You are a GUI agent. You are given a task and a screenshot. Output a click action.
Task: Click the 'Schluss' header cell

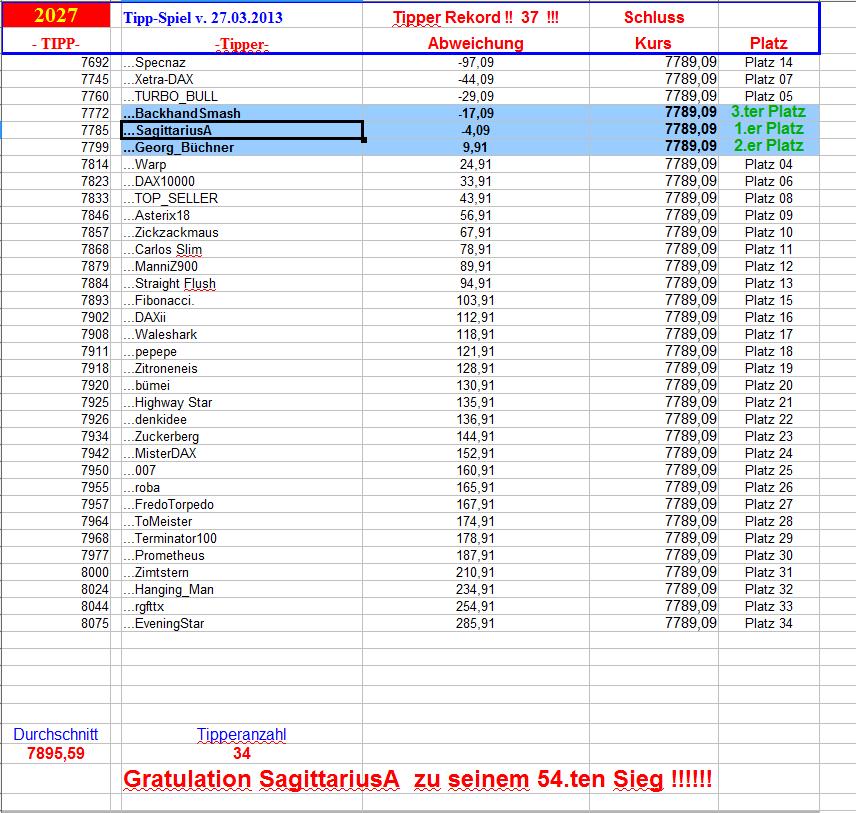[653, 17]
